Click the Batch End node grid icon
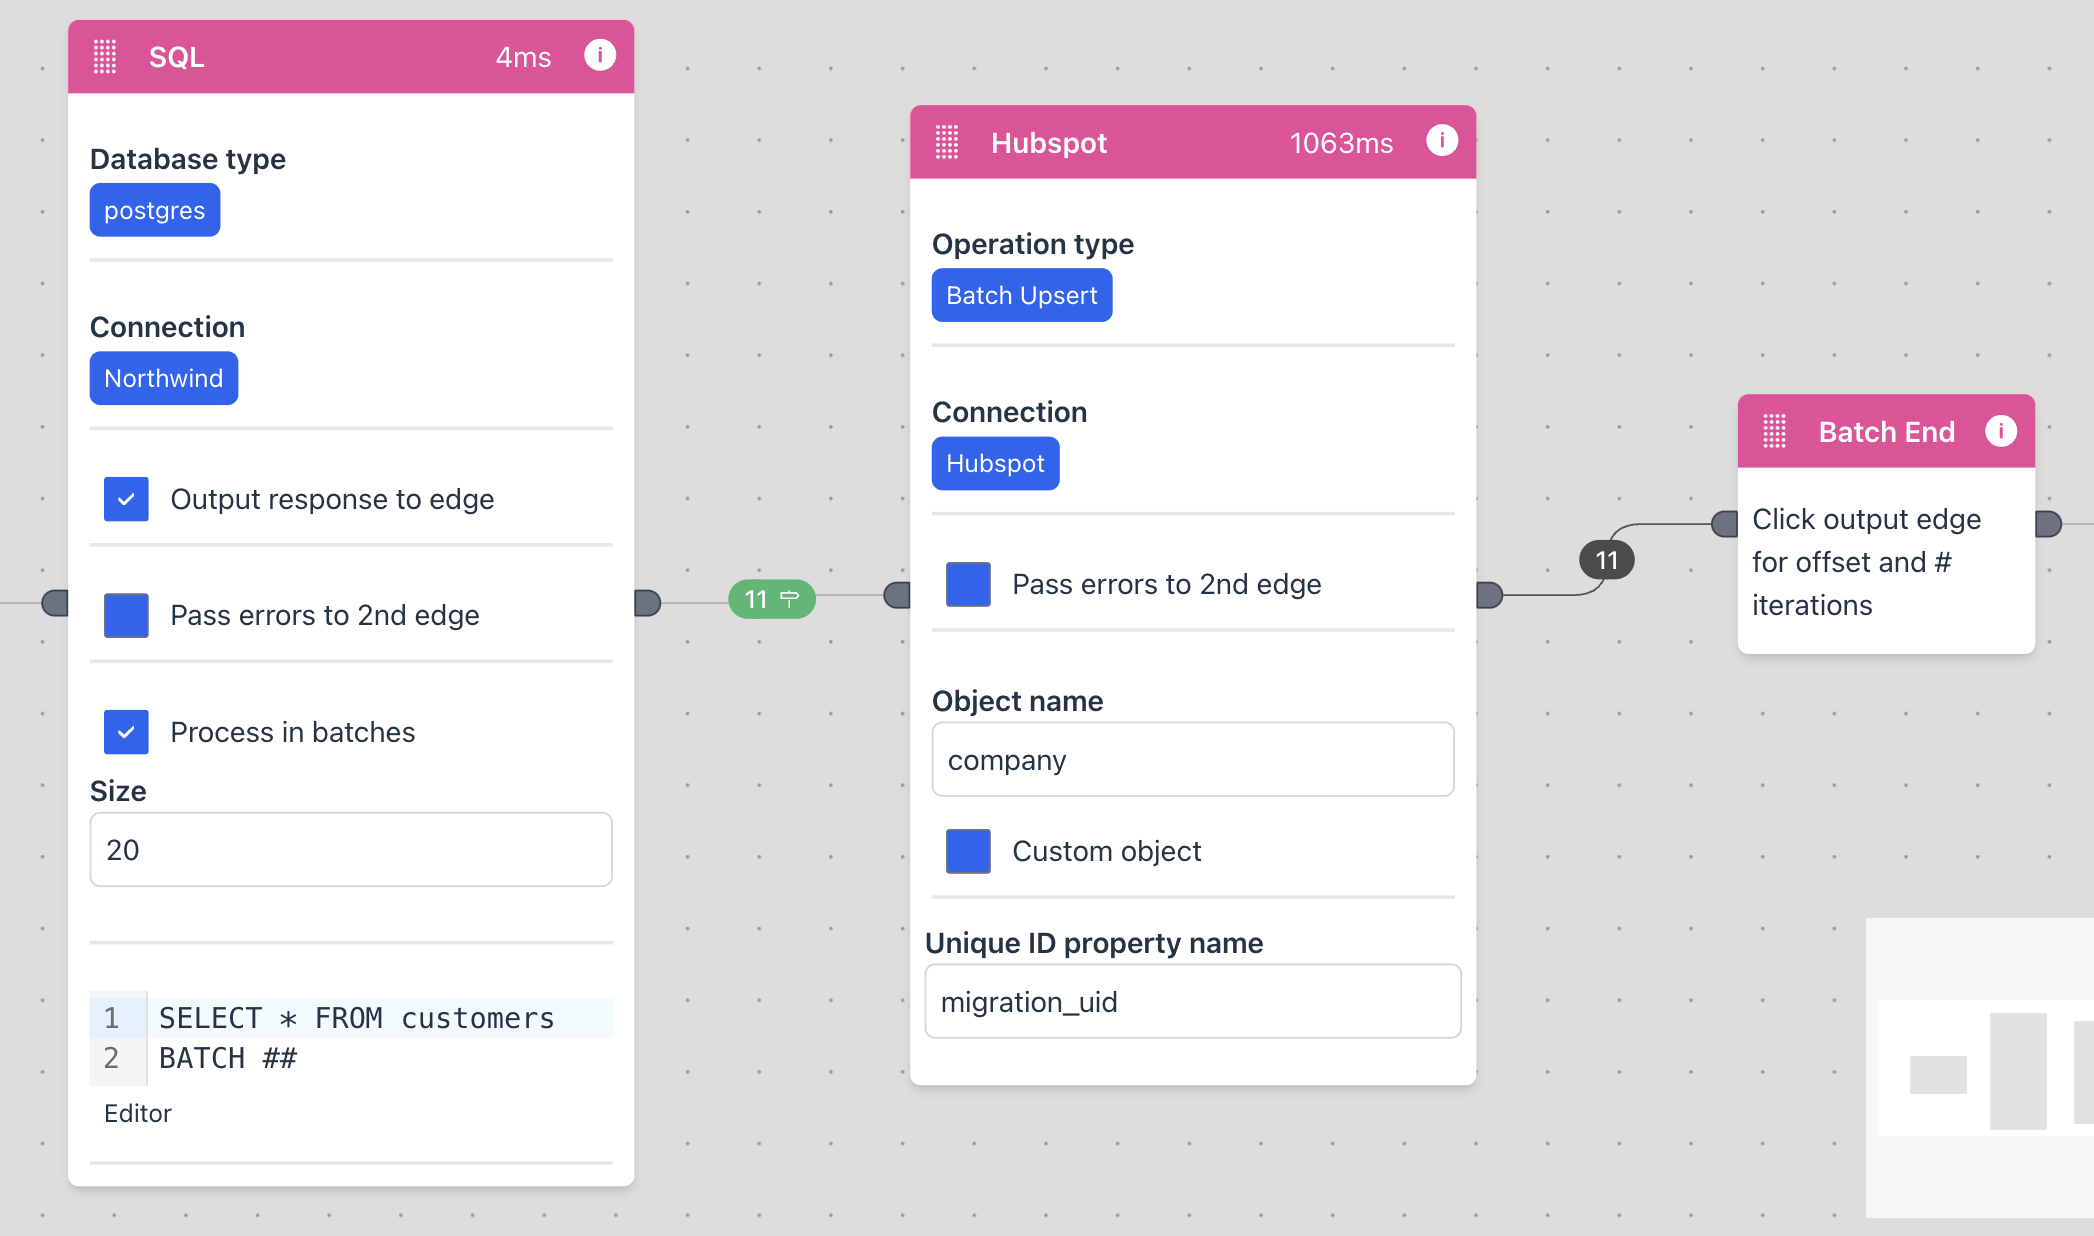 [1778, 431]
